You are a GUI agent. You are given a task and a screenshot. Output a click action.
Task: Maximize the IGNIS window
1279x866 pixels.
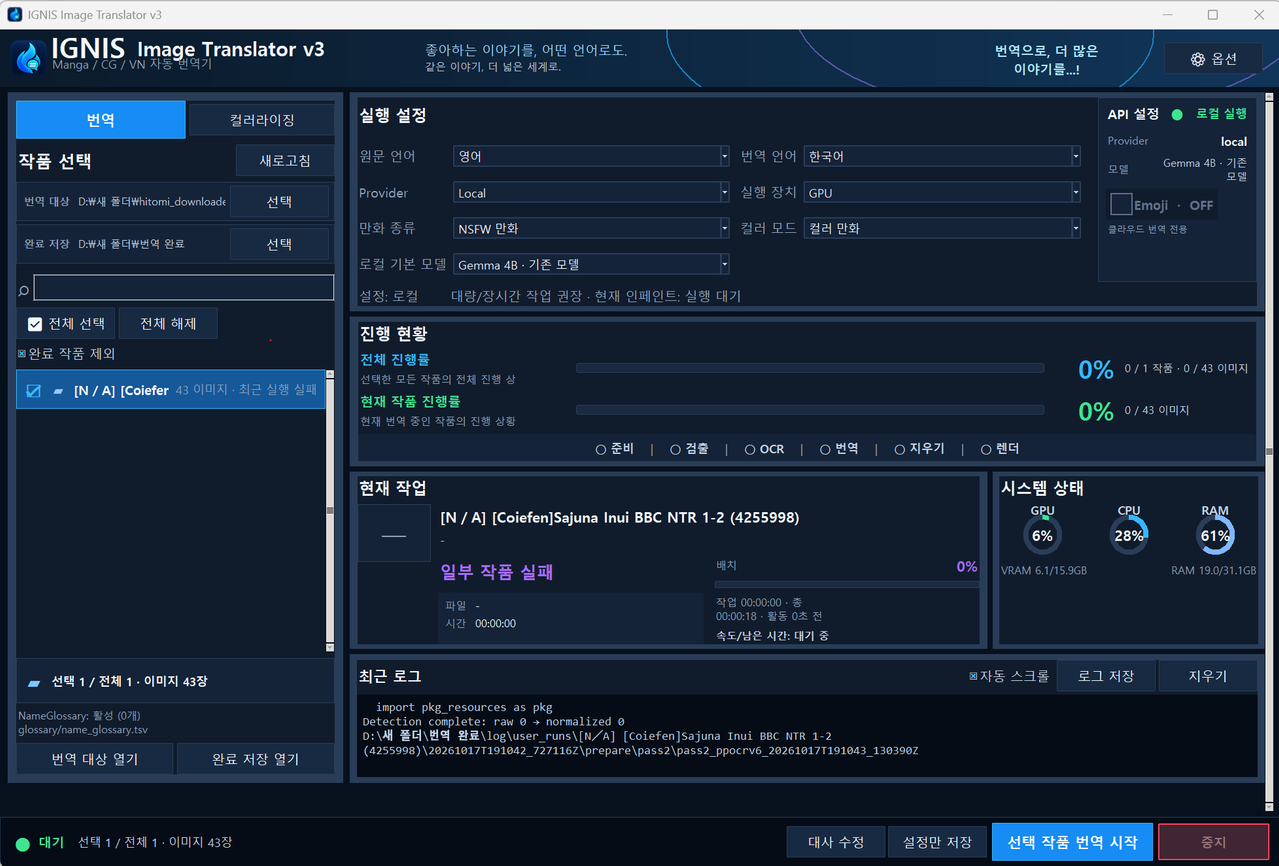click(x=1213, y=15)
